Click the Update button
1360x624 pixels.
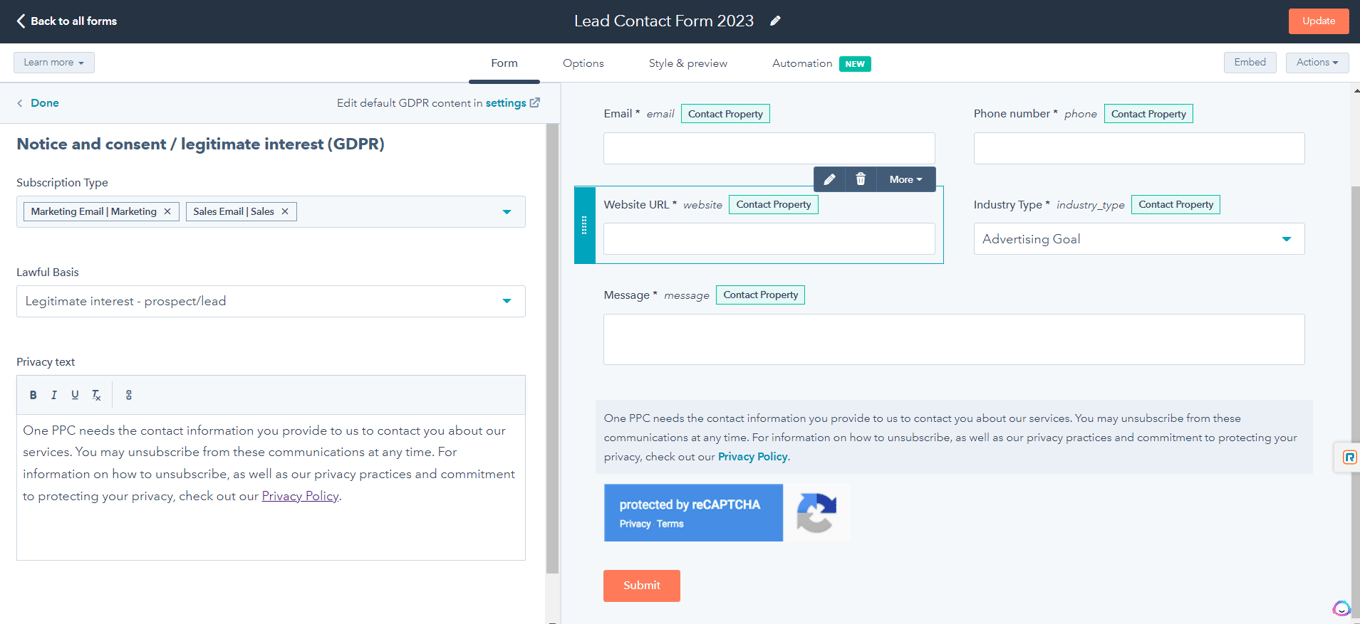(1318, 20)
